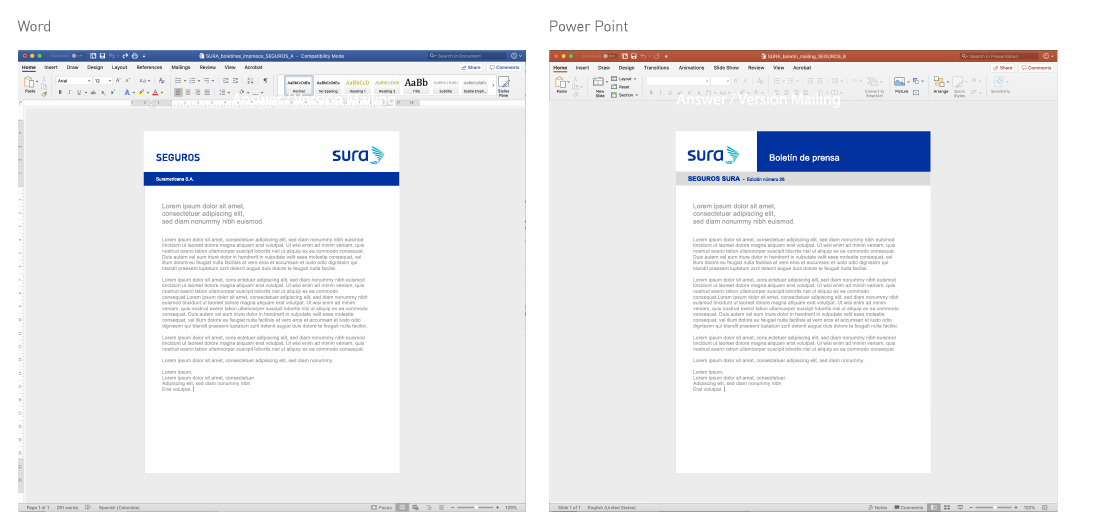Click Decrease Indent icon in Word
The width and height of the screenshot is (1096, 532).
225,80
